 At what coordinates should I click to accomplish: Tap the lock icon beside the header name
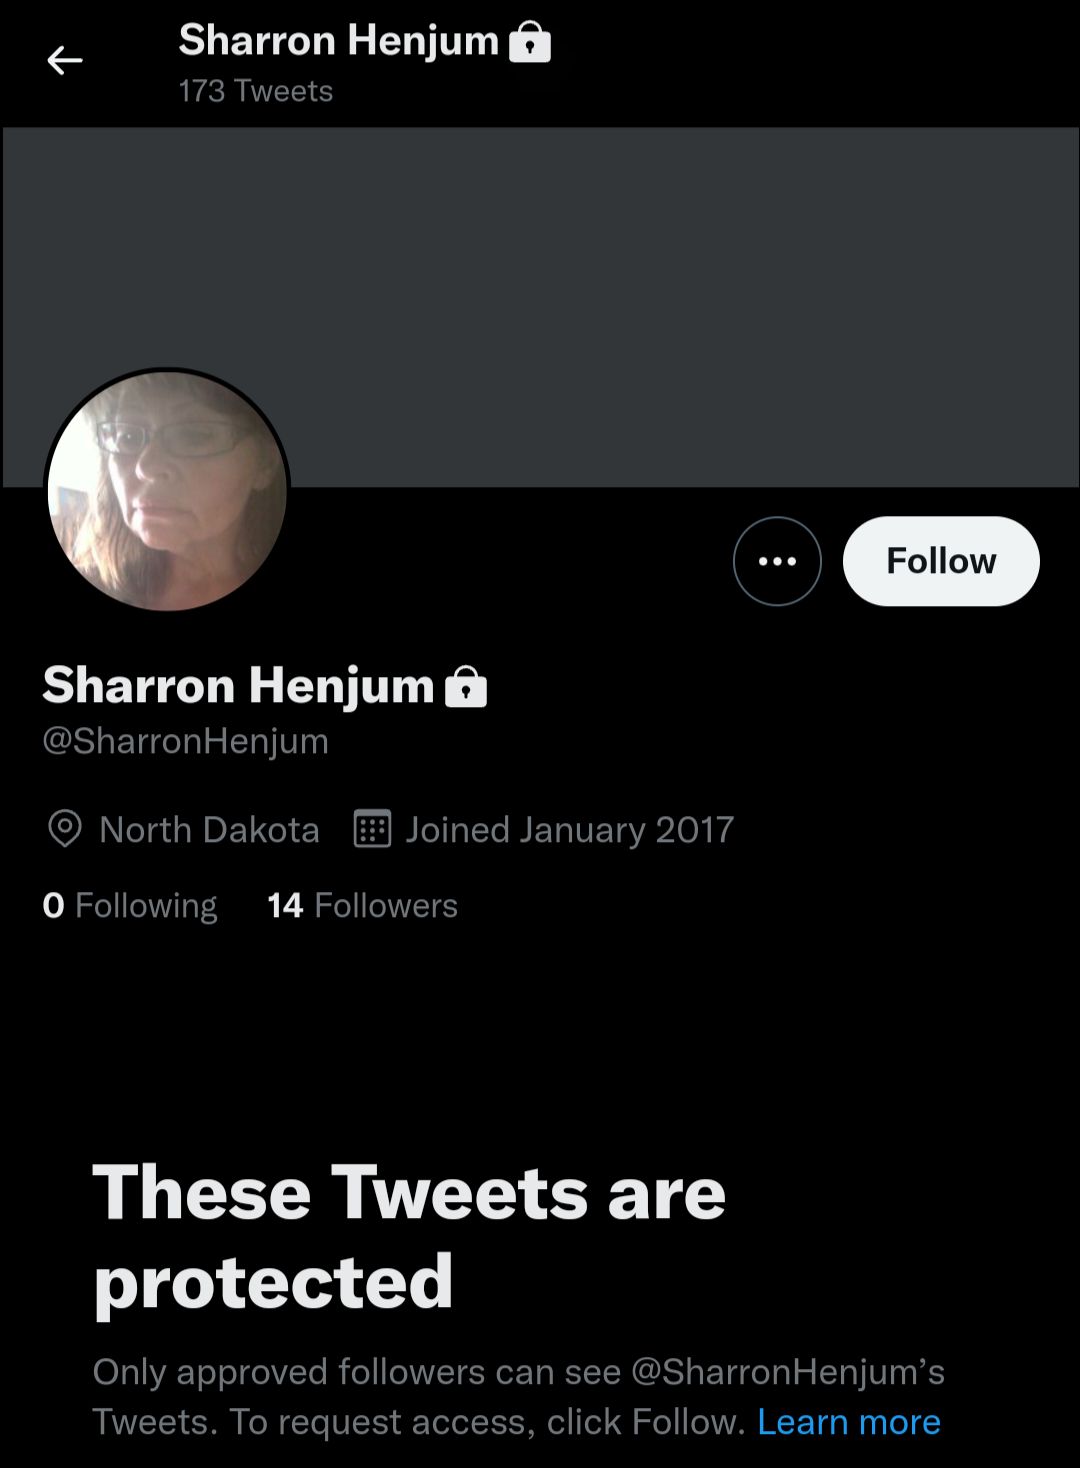pos(530,43)
